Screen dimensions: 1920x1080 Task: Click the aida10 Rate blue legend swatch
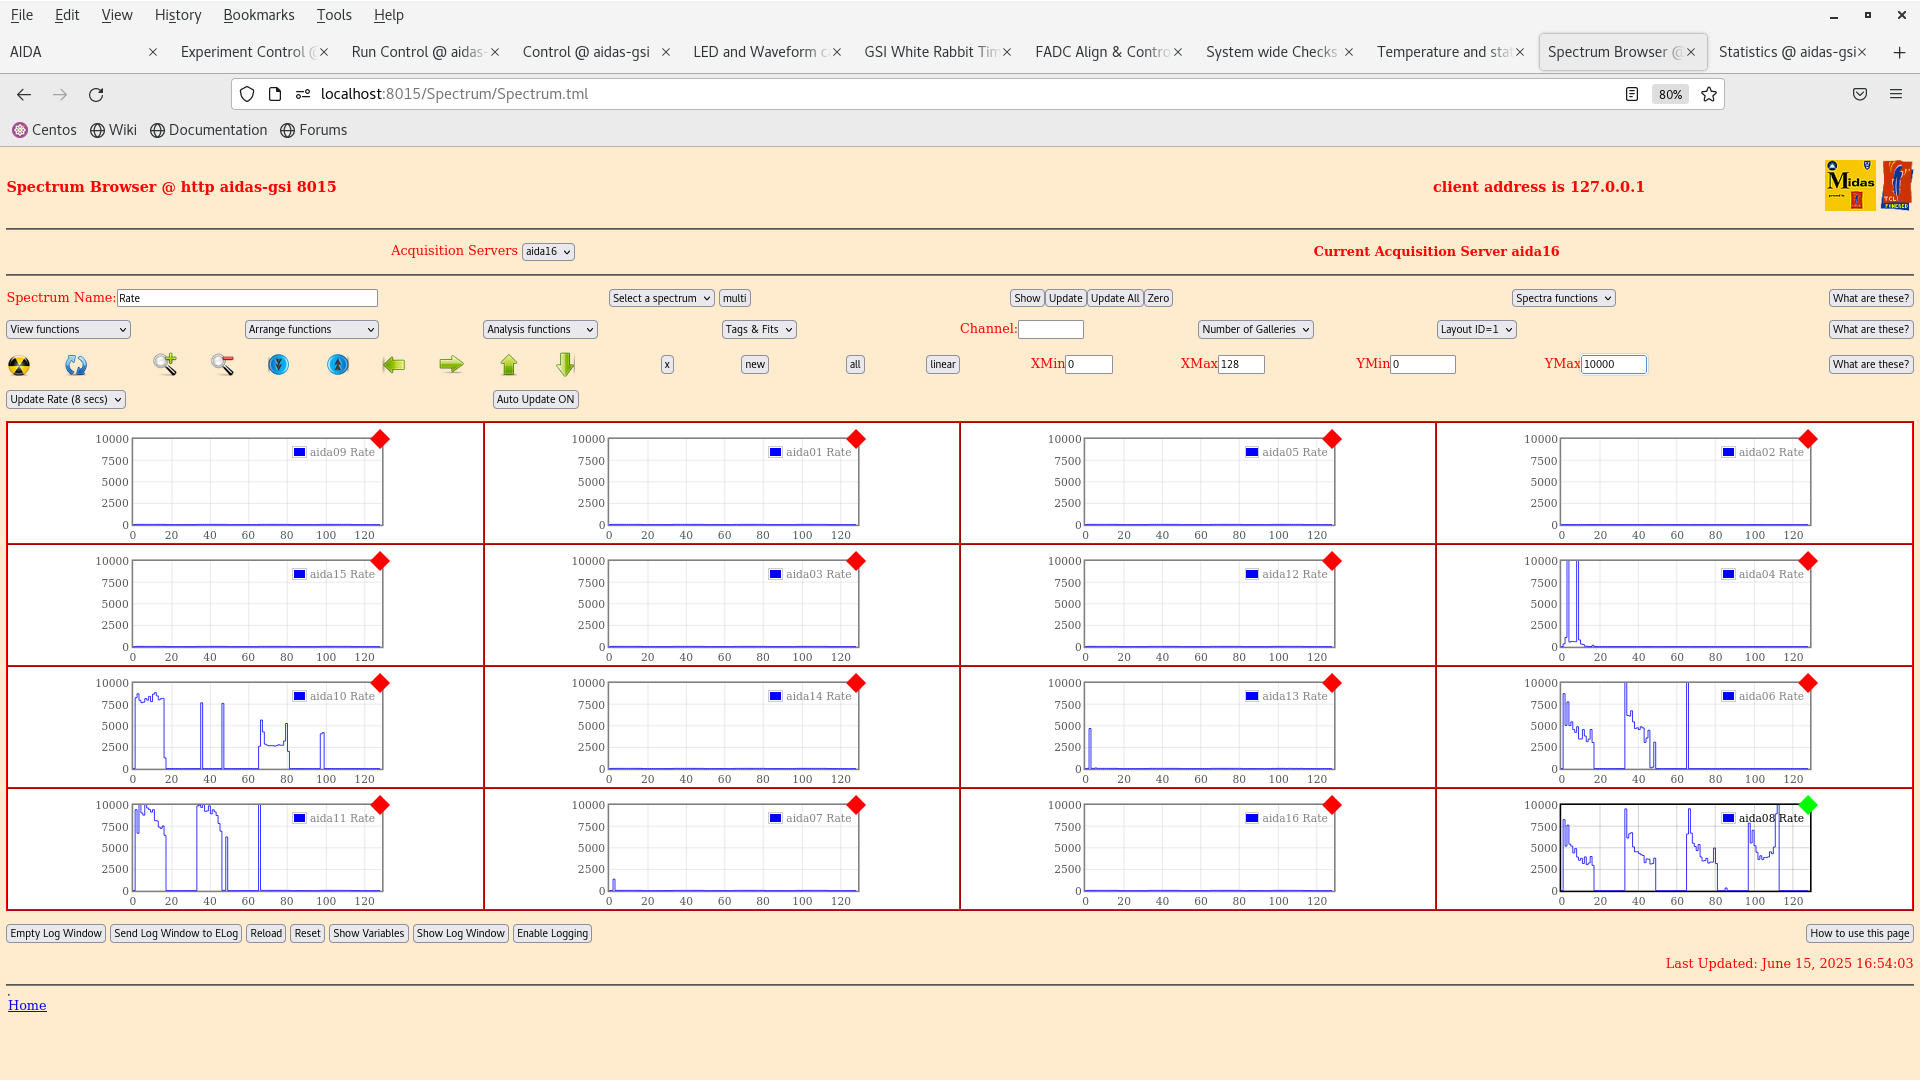pyautogui.click(x=299, y=696)
